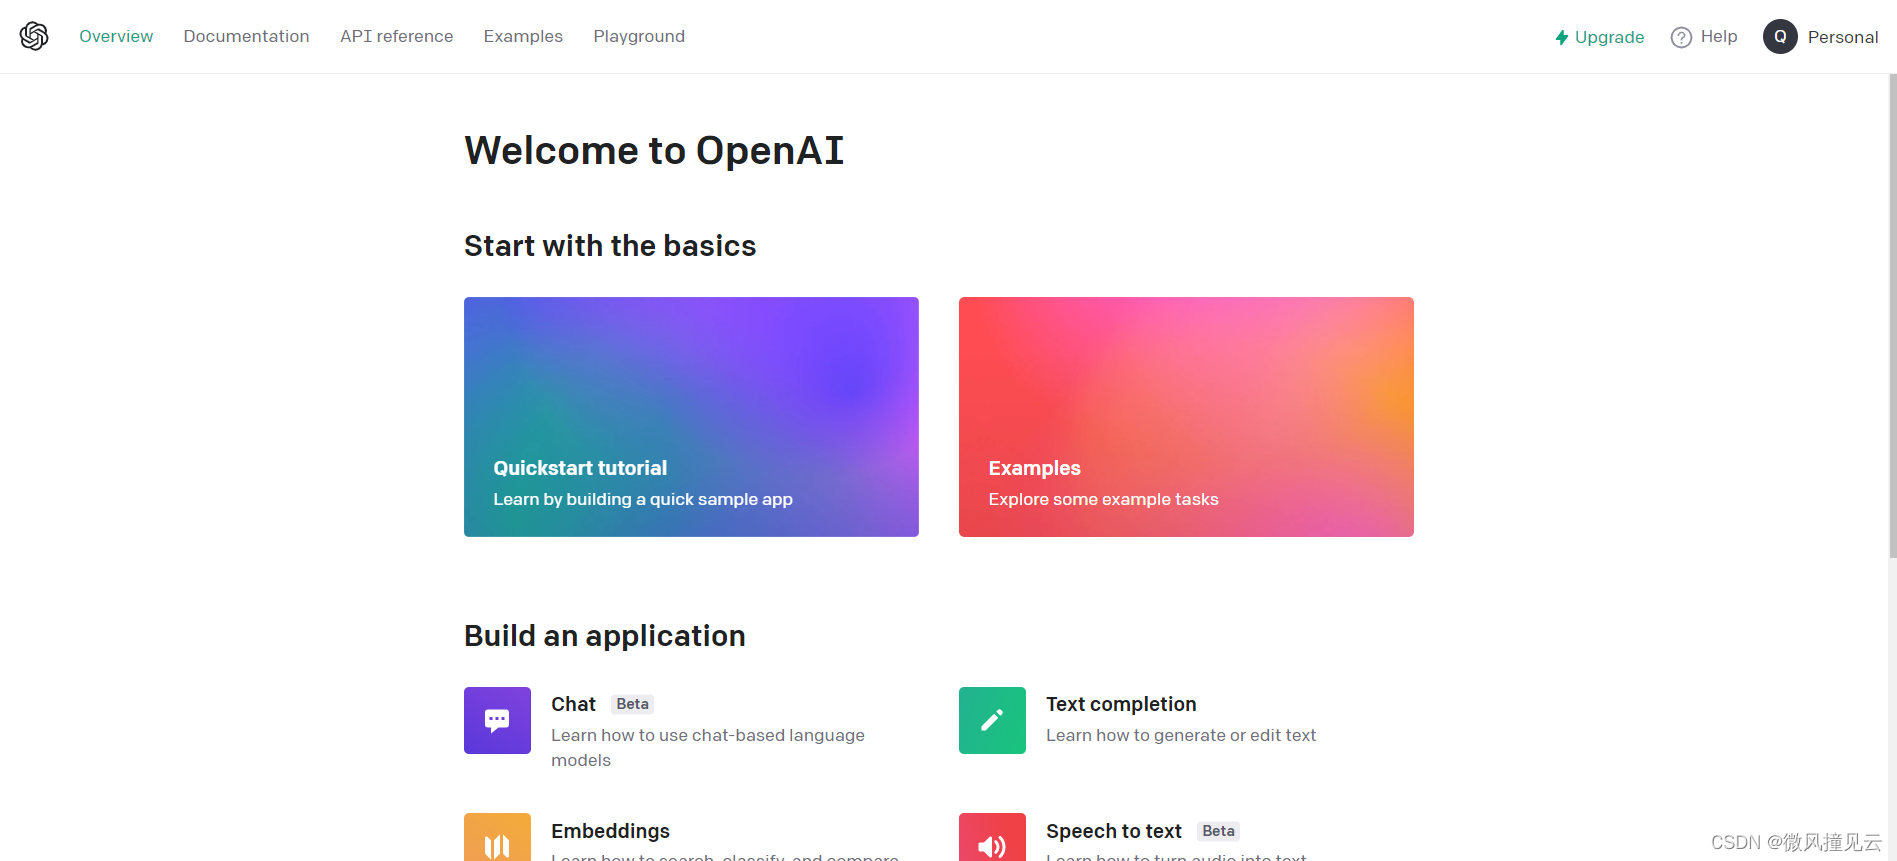Click the Upgrade lightning bolt icon

click(1561, 37)
